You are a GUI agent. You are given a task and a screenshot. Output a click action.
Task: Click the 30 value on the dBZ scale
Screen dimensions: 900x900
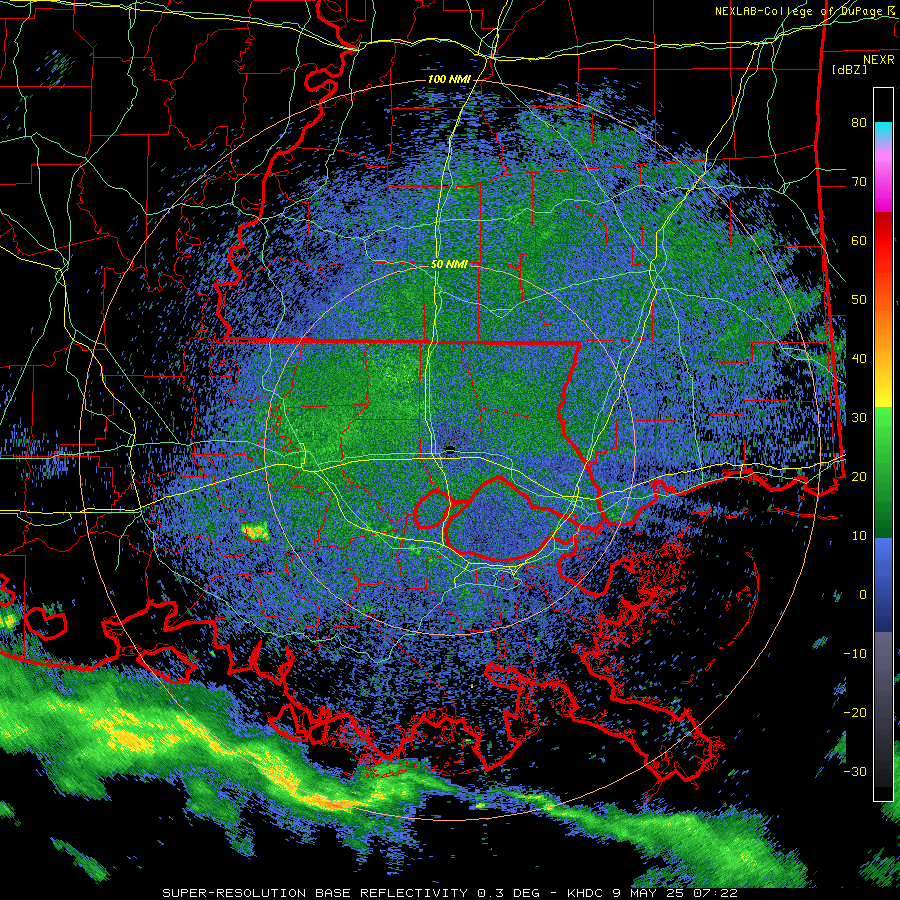[x=859, y=417]
